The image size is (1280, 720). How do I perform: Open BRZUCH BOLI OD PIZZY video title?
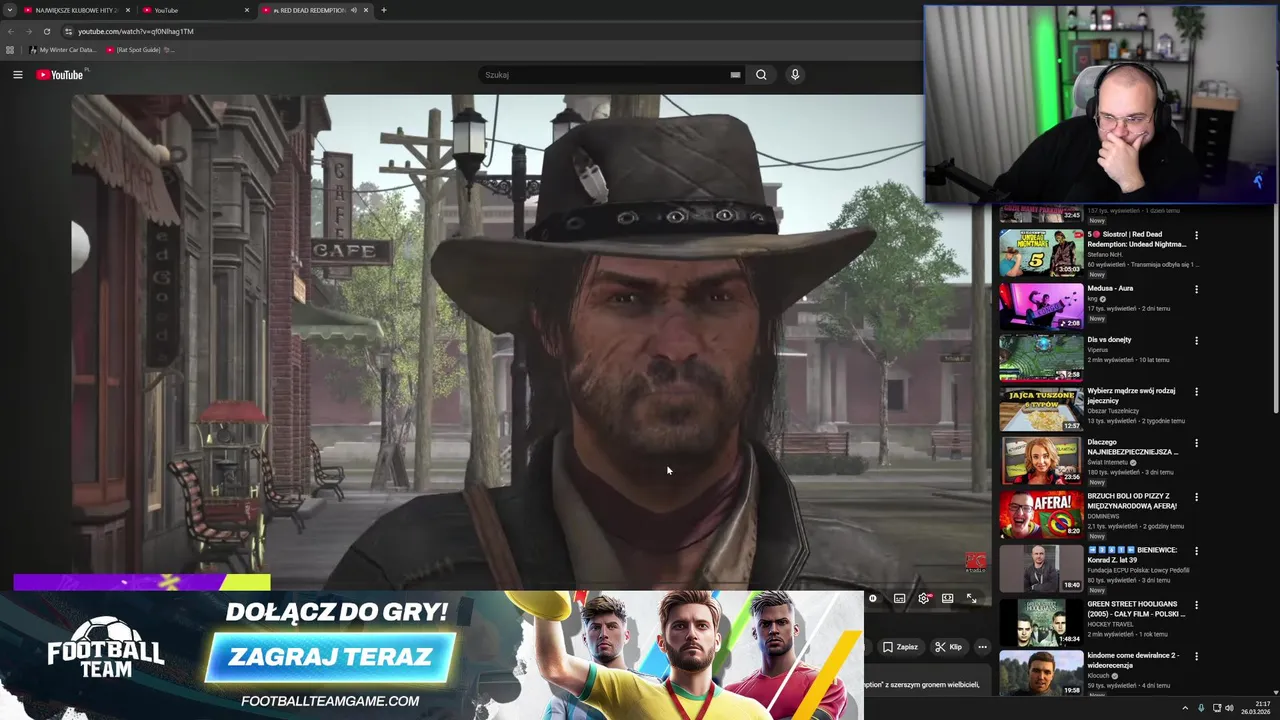click(x=1134, y=501)
